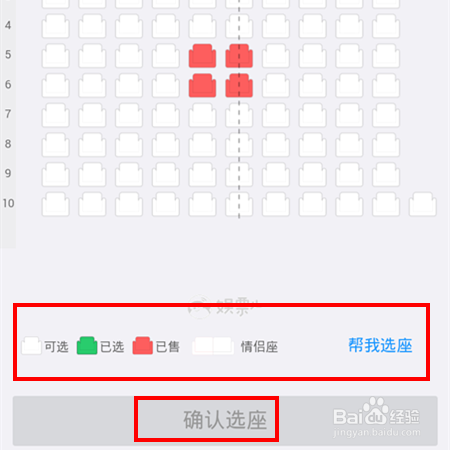Tap the left sold red seat in row 5
This screenshot has width=450, height=450.
click(x=202, y=56)
